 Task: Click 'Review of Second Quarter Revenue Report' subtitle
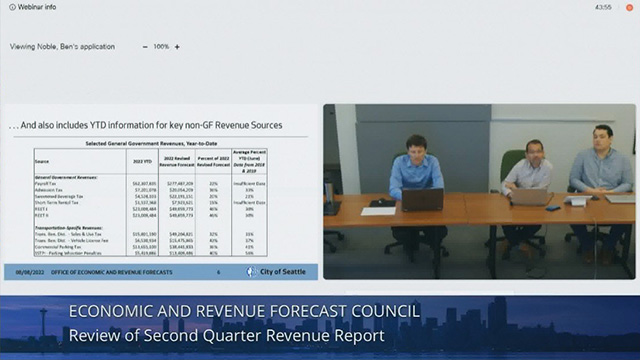(x=227, y=336)
